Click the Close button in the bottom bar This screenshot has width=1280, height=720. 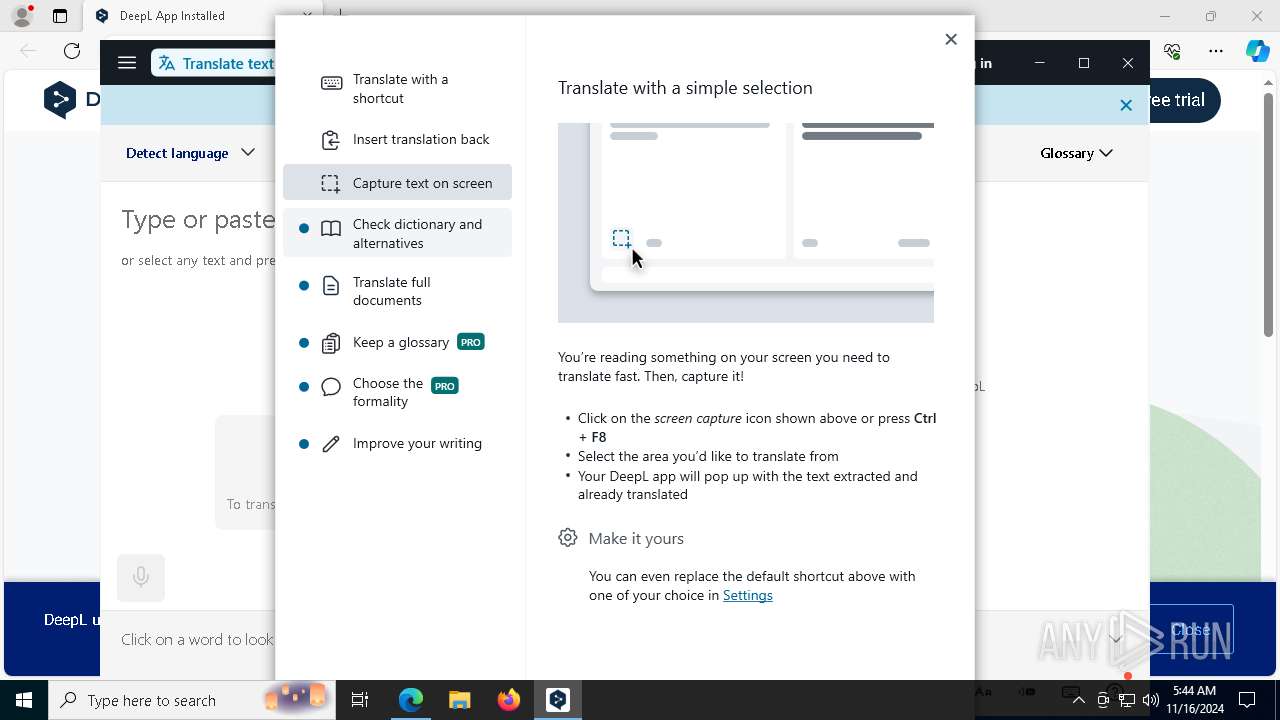1191,630
